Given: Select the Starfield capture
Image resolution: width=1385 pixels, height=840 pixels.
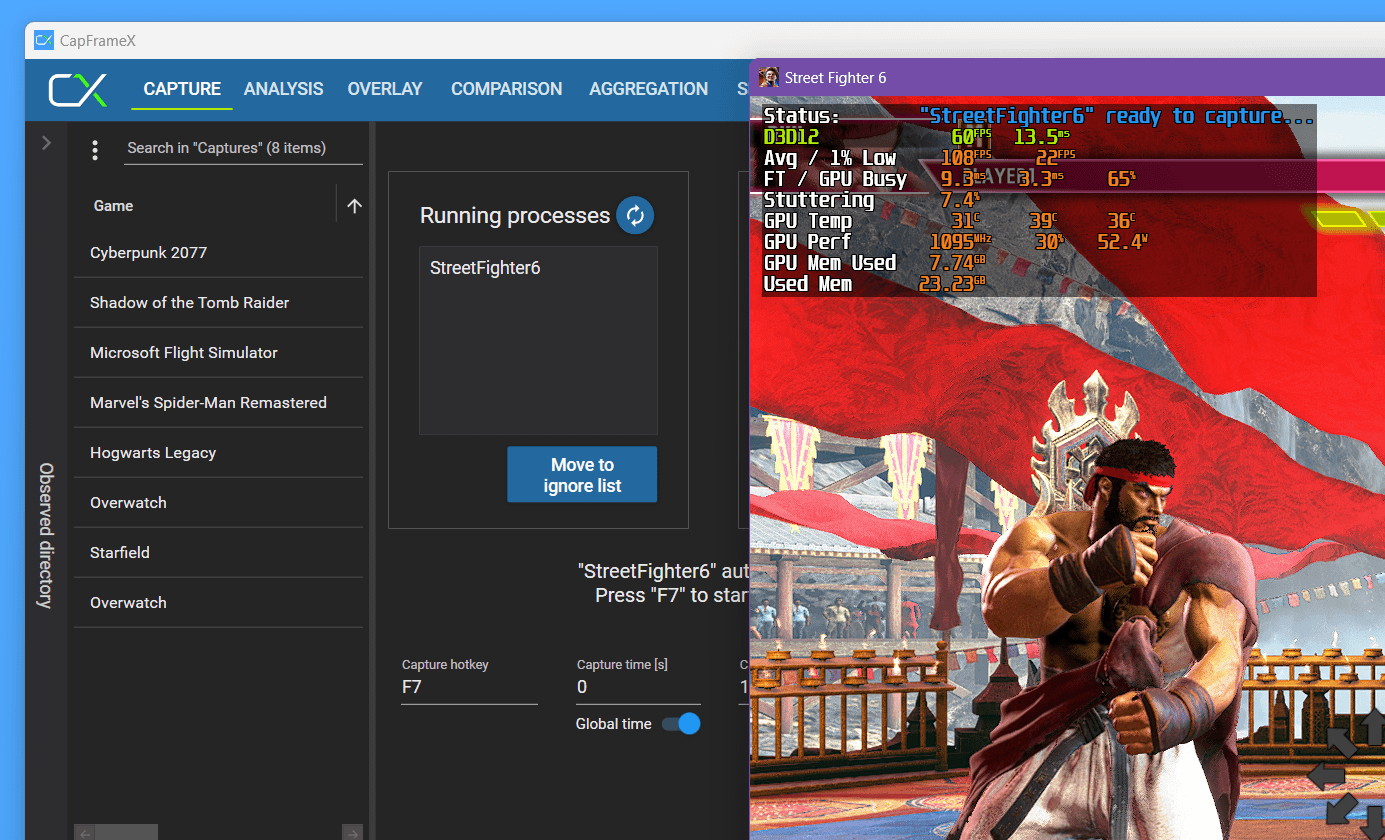Looking at the screenshot, I should pos(218,553).
